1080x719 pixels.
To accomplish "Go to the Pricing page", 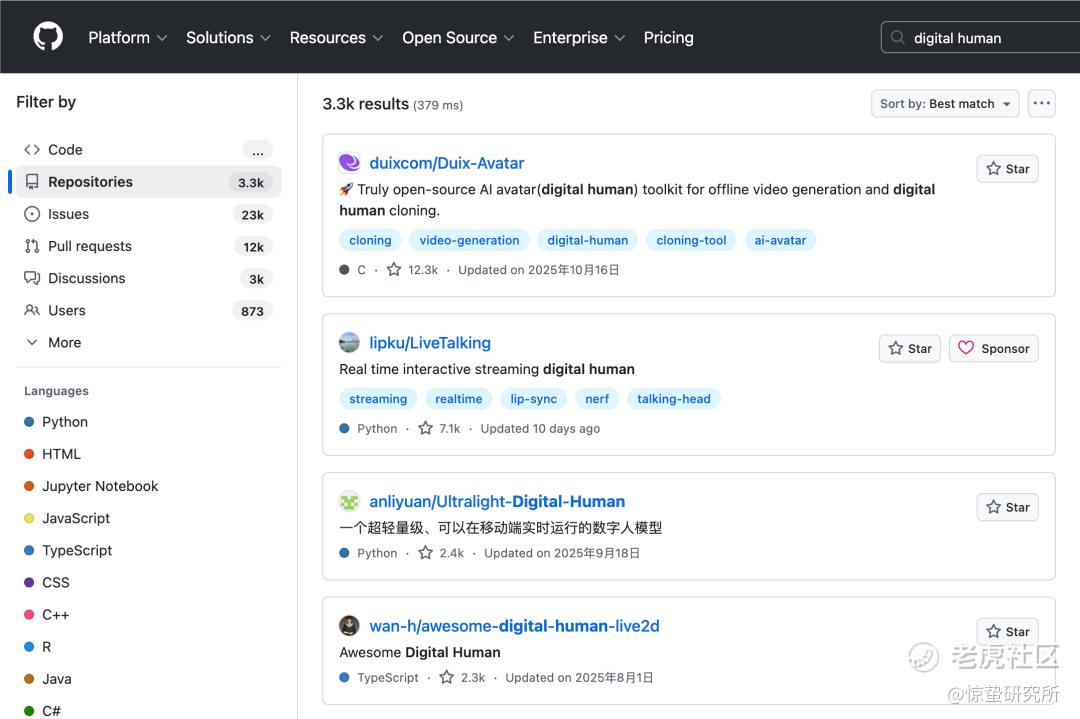I will click(668, 38).
